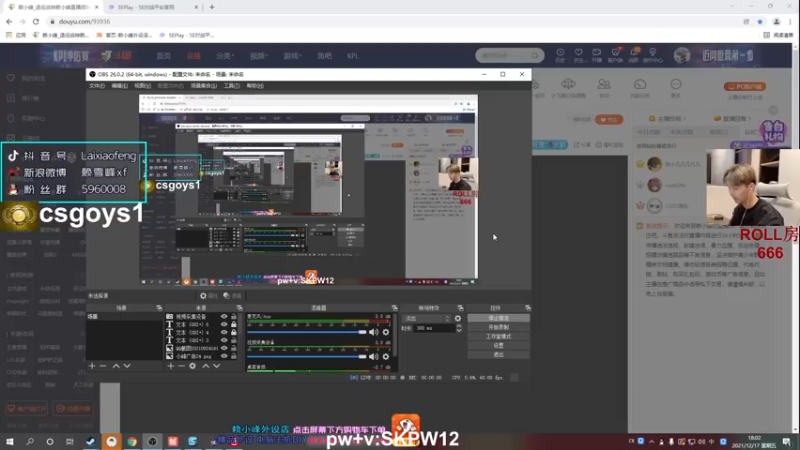Image resolution: width=800 pixels, height=450 pixels.
Task: Toggle visibility of 视频采集设备 source in OBS
Action: pyautogui.click(x=224, y=316)
